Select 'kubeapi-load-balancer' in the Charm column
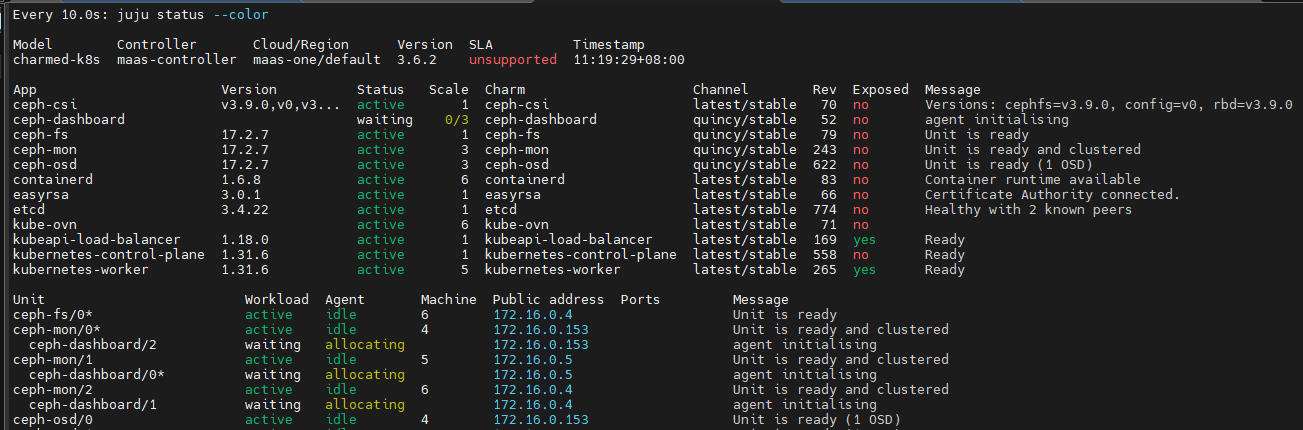1303x430 pixels. click(569, 240)
